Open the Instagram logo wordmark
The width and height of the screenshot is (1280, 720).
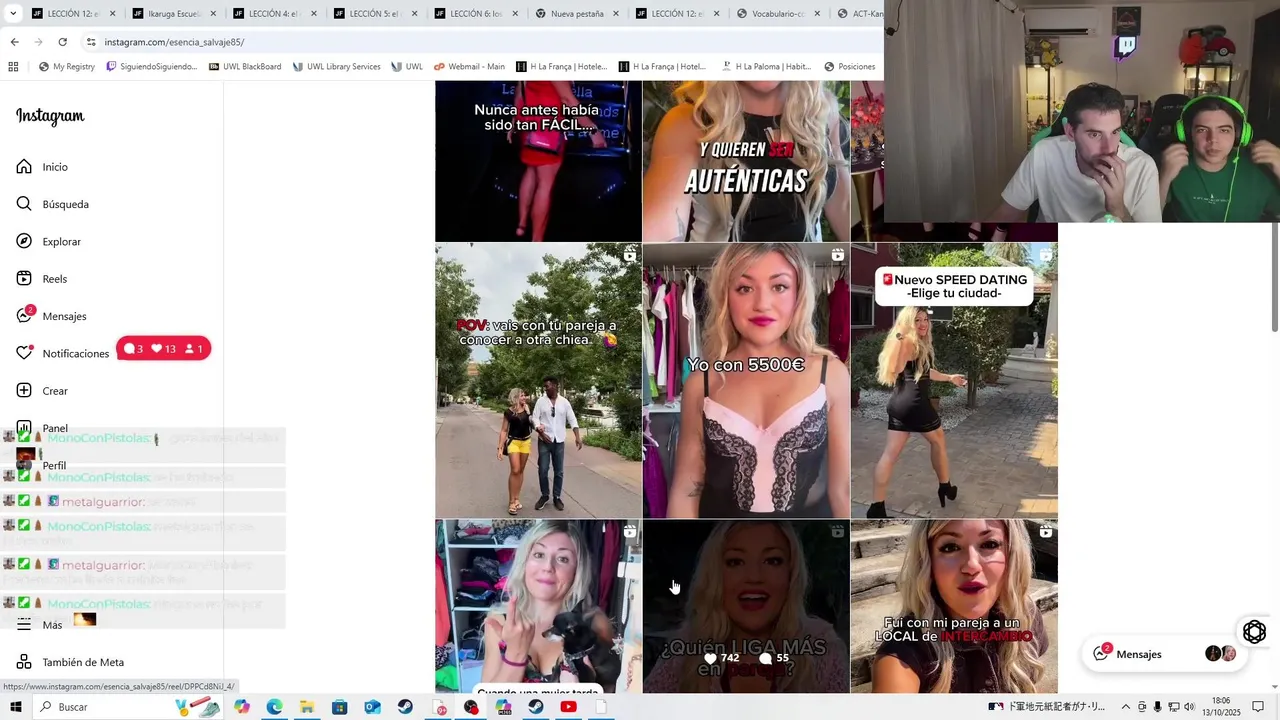(50, 116)
